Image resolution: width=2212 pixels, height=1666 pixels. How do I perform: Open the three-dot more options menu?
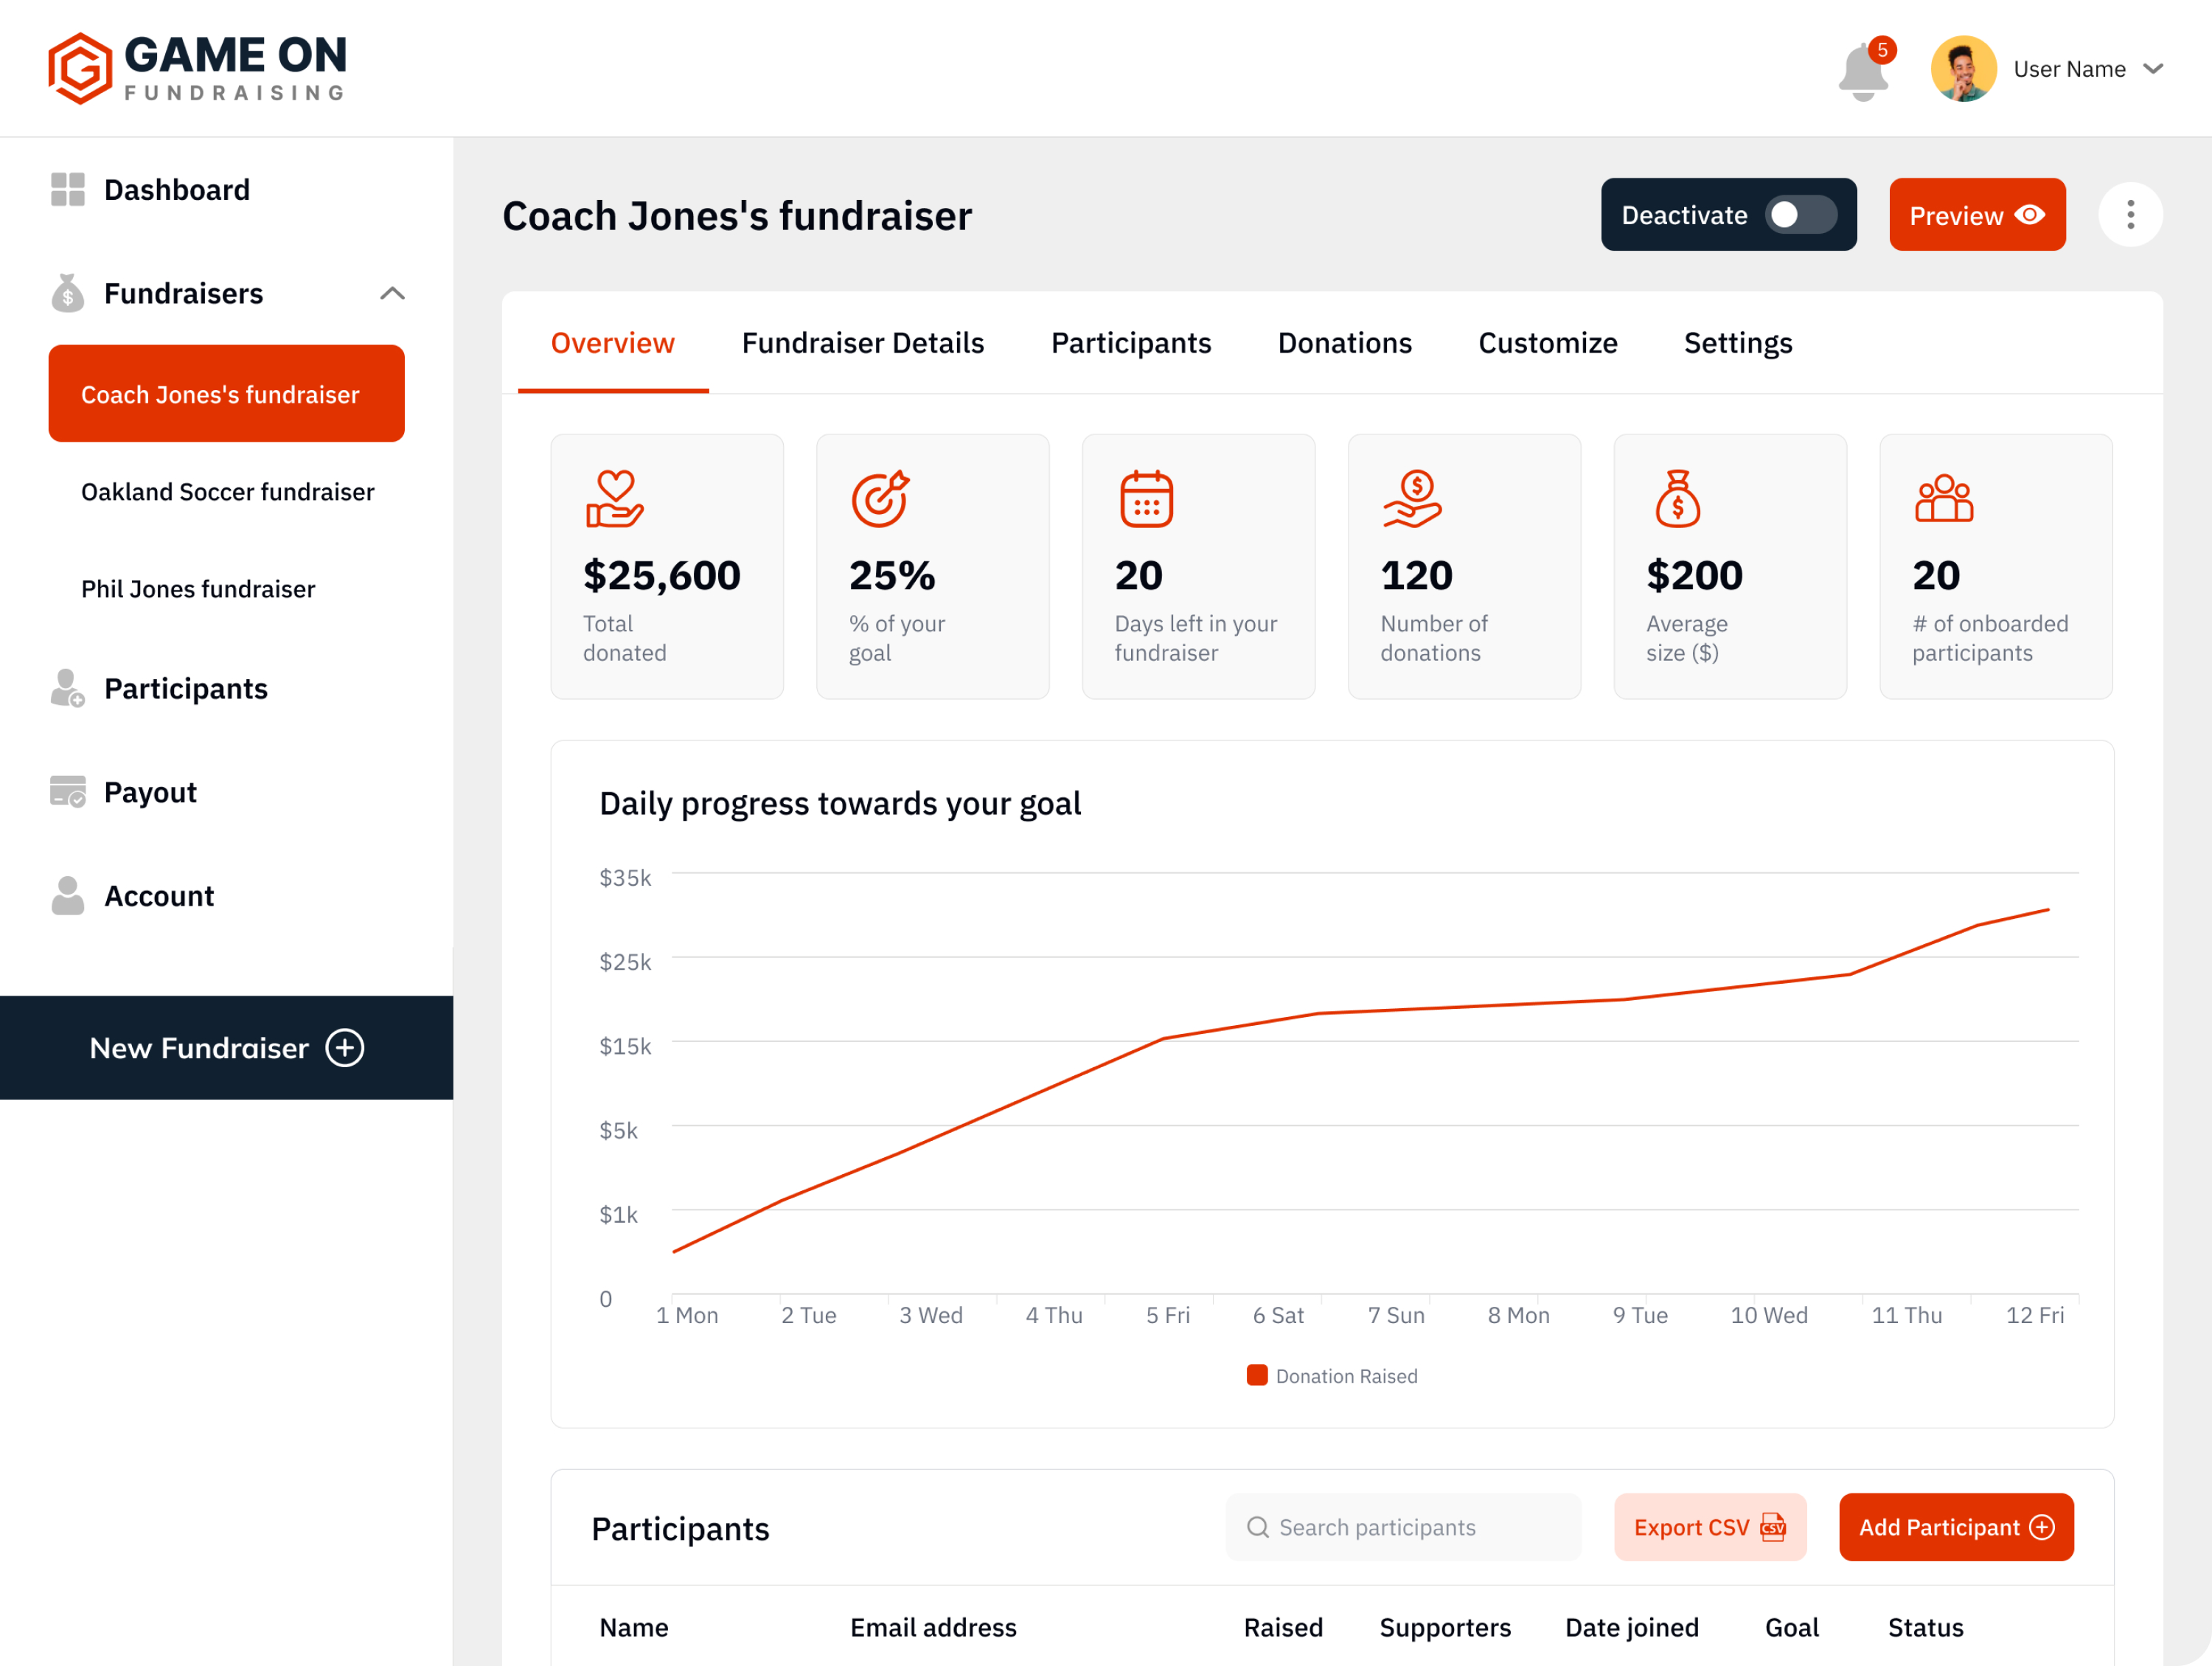(2130, 215)
